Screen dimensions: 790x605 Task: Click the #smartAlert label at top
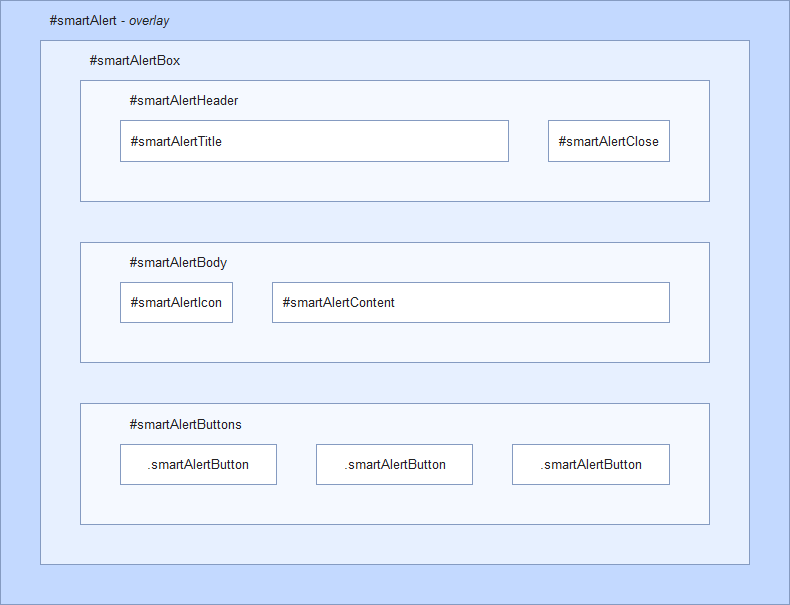click(82, 21)
